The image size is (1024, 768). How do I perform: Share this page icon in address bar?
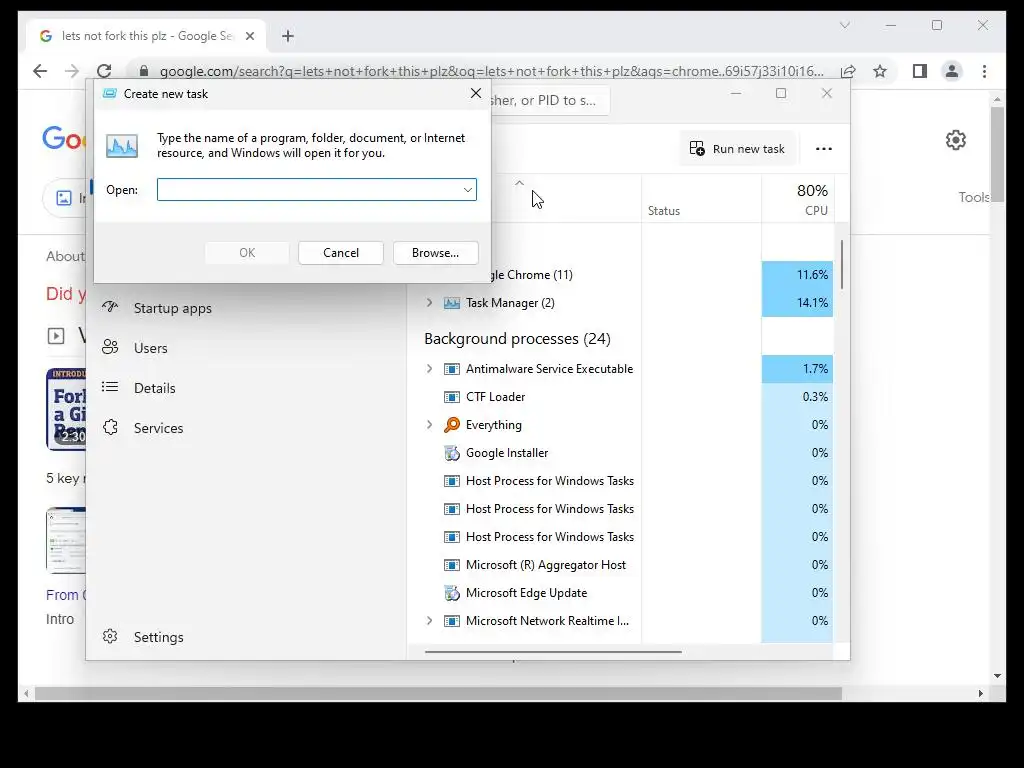[x=848, y=71]
